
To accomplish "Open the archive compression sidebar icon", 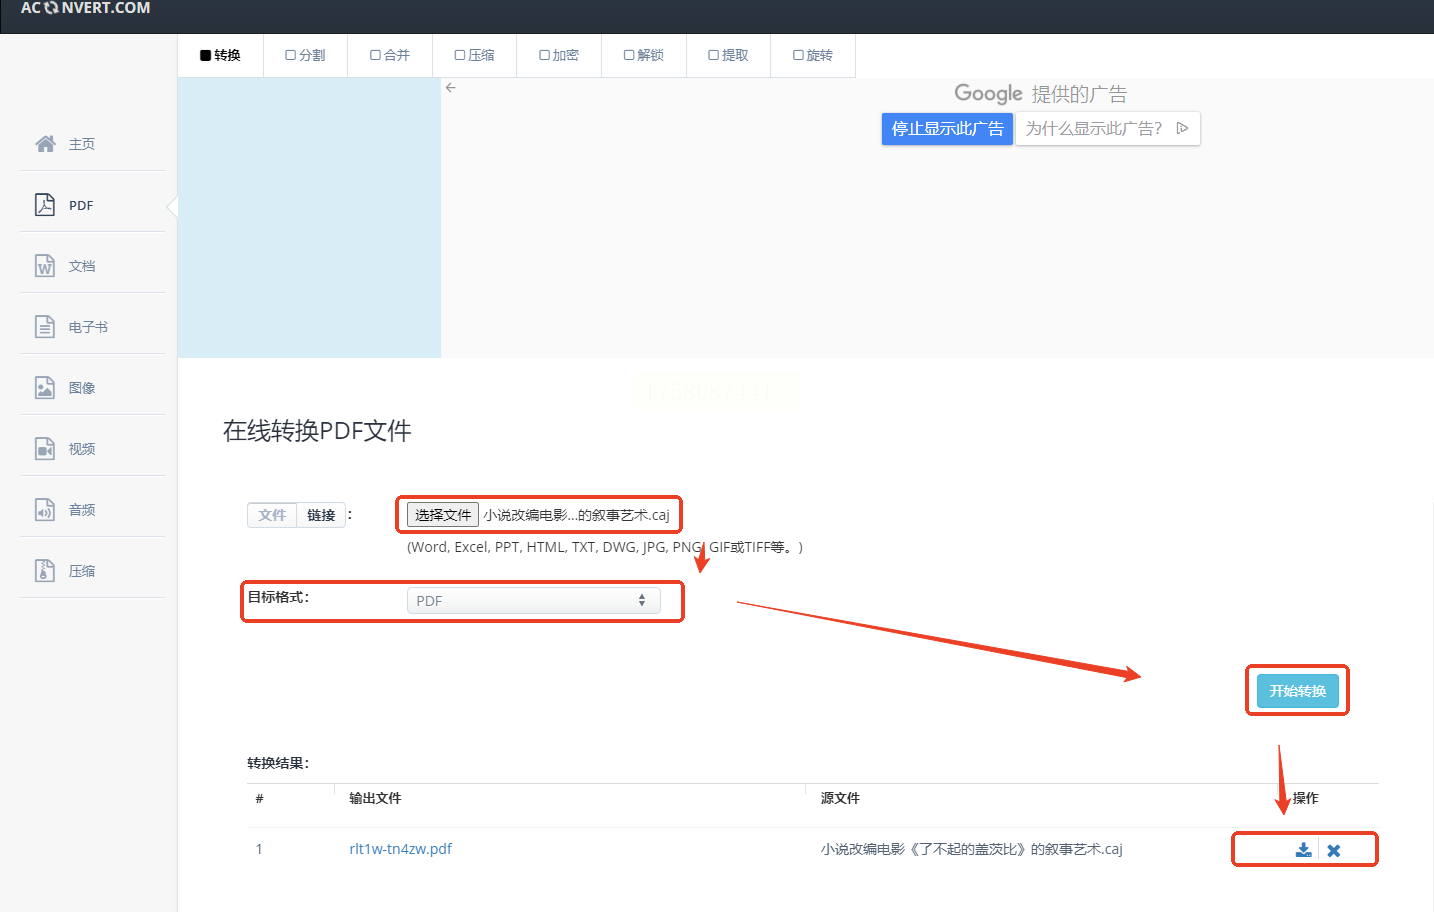I will 45,571.
